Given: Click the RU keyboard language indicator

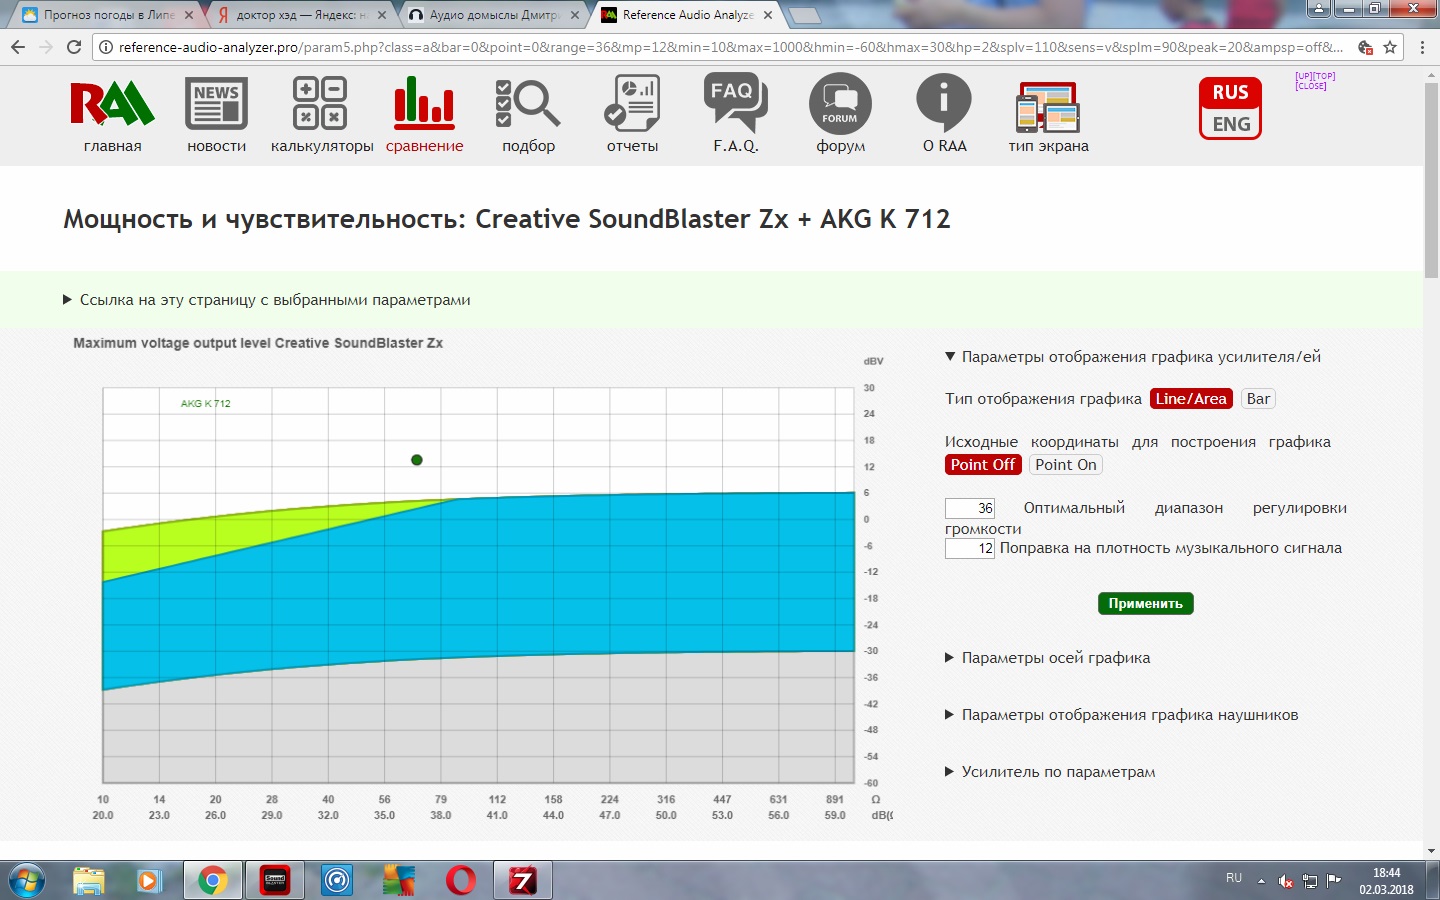Looking at the screenshot, I should coord(1234,878).
